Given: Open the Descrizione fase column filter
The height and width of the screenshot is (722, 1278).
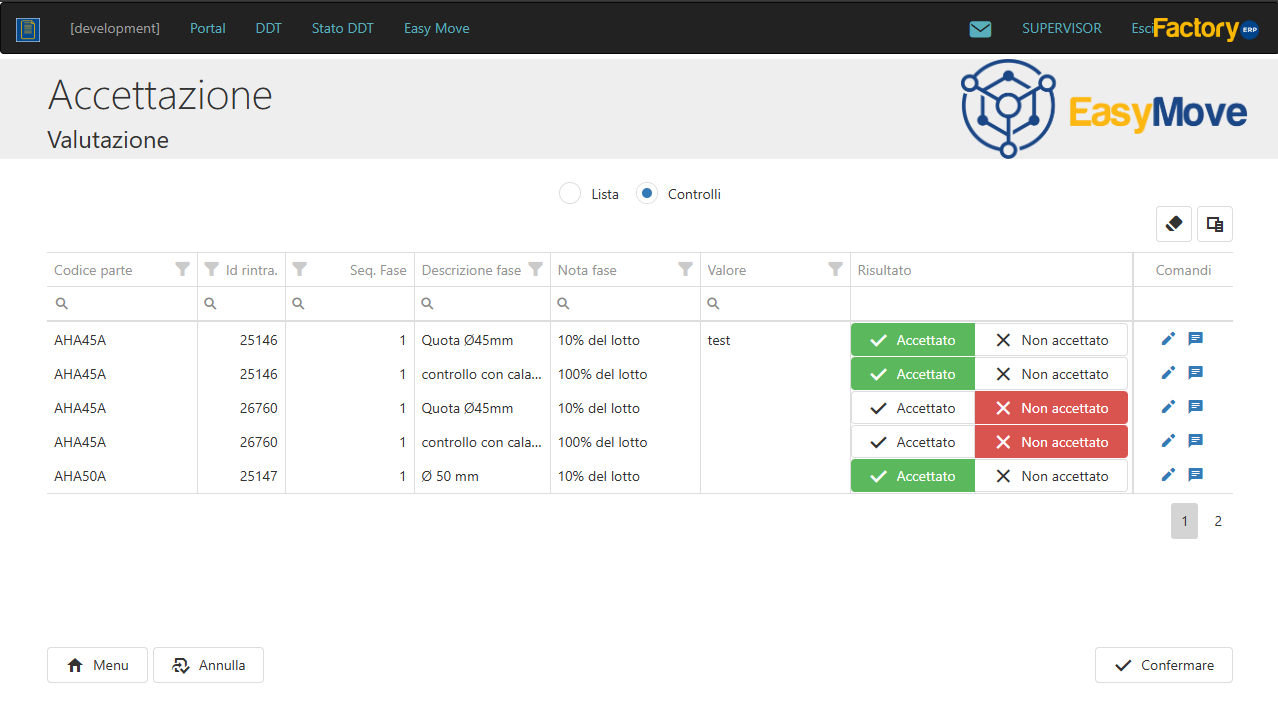Looking at the screenshot, I should click(535, 269).
